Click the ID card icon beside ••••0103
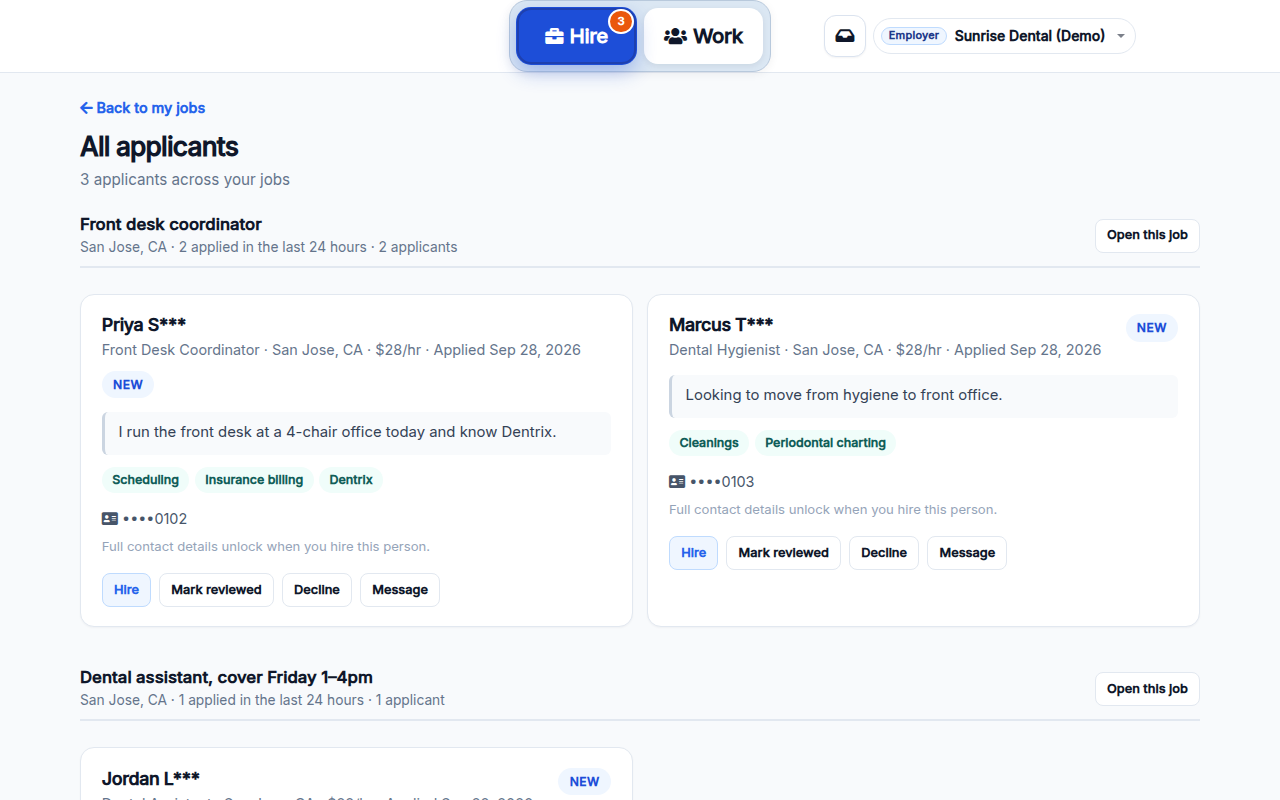Image resolution: width=1280 pixels, height=800 pixels. tap(677, 482)
